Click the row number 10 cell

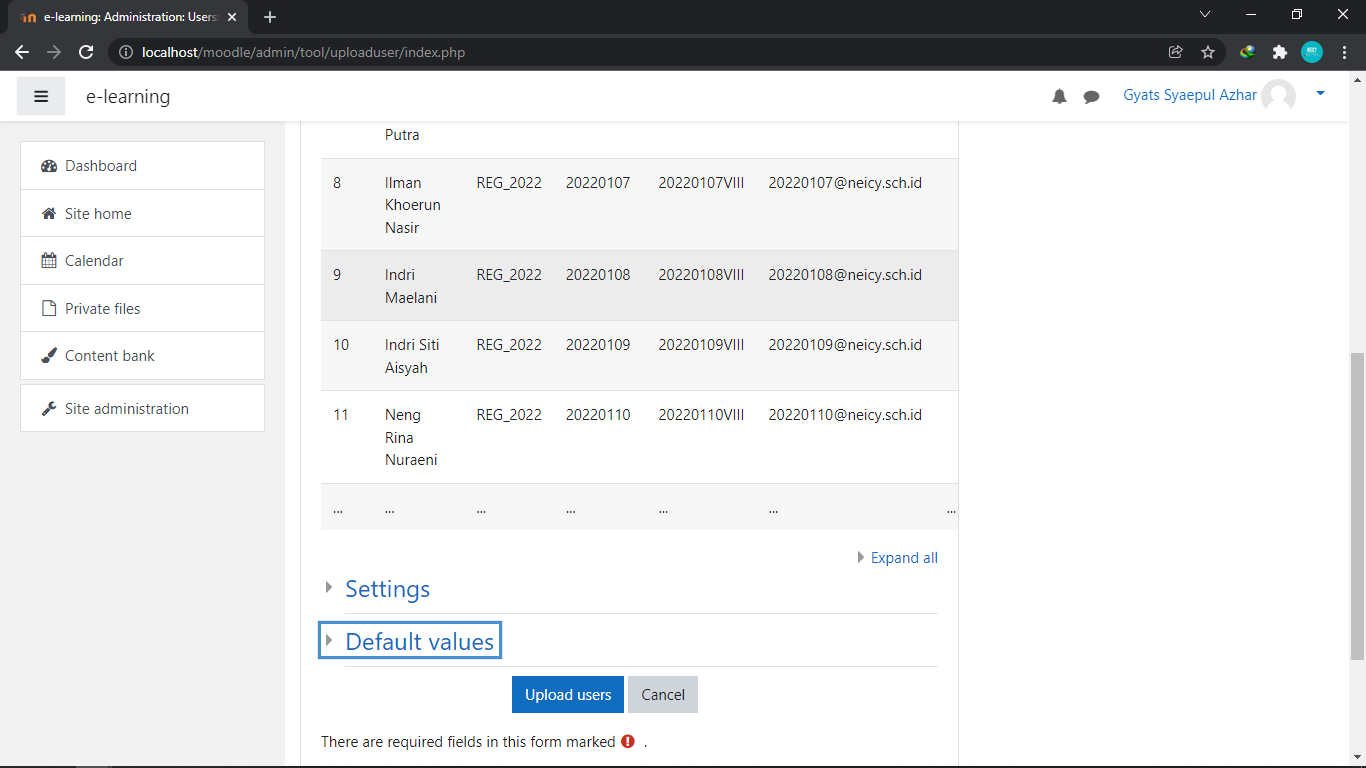pos(341,345)
